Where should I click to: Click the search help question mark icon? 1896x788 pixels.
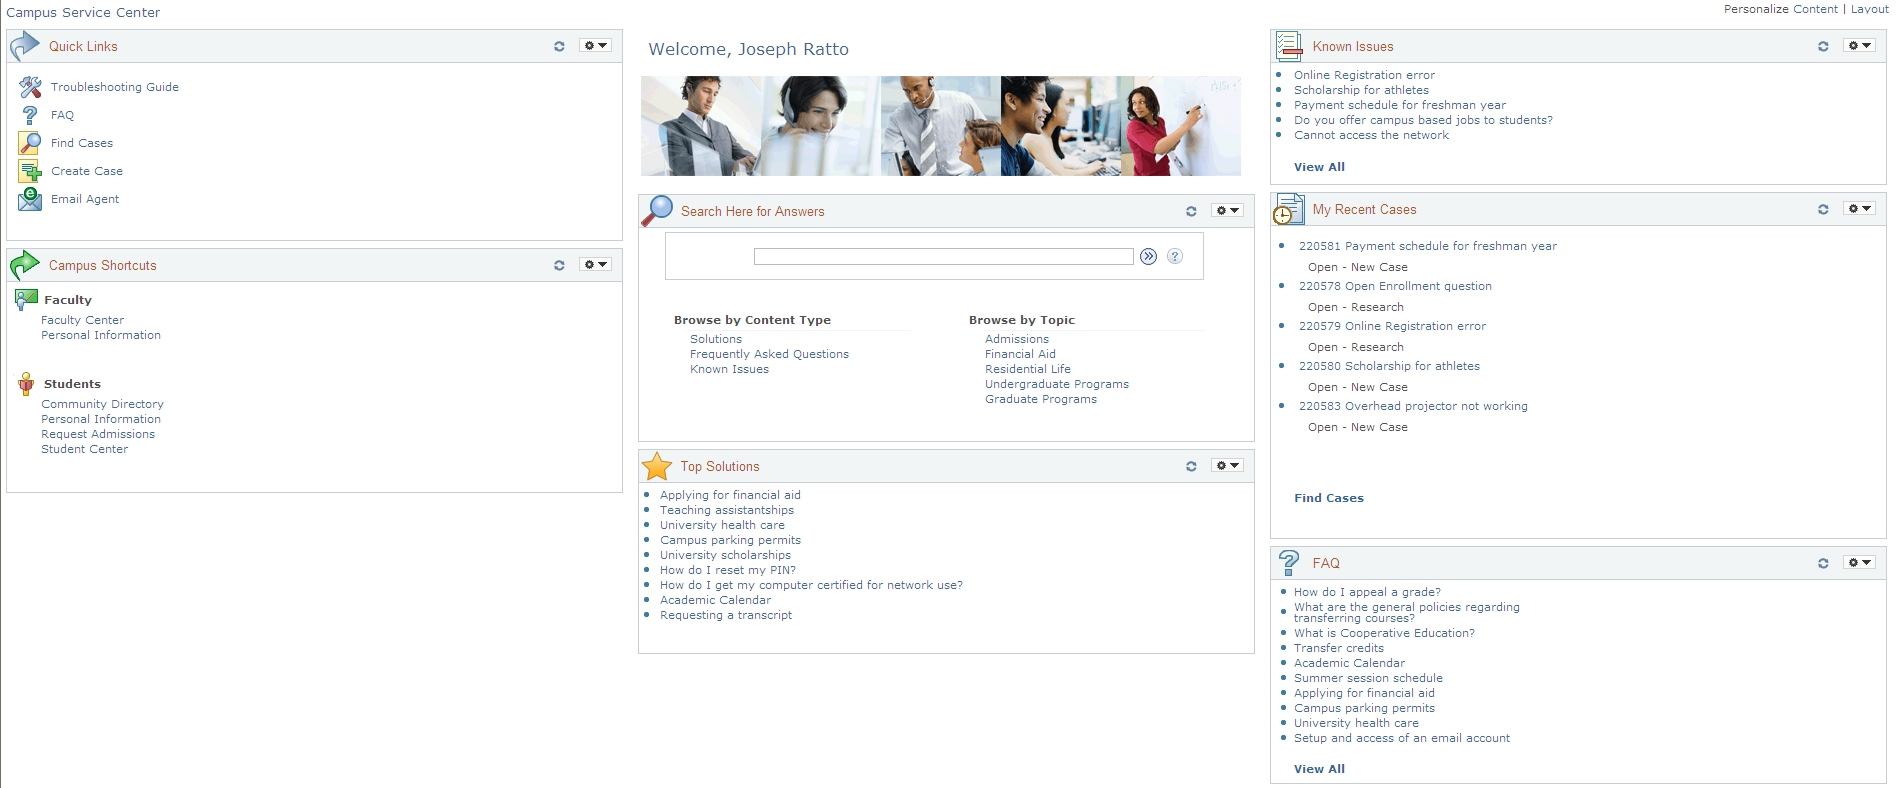coord(1175,257)
